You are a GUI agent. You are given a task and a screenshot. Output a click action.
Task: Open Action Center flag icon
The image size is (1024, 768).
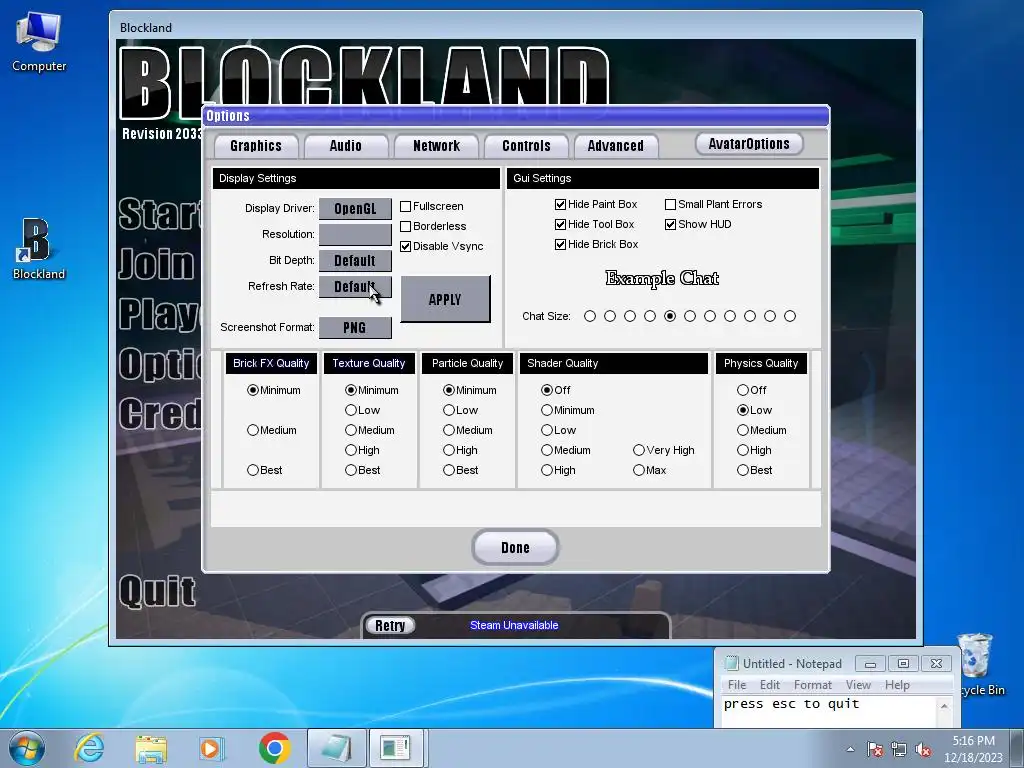point(875,749)
